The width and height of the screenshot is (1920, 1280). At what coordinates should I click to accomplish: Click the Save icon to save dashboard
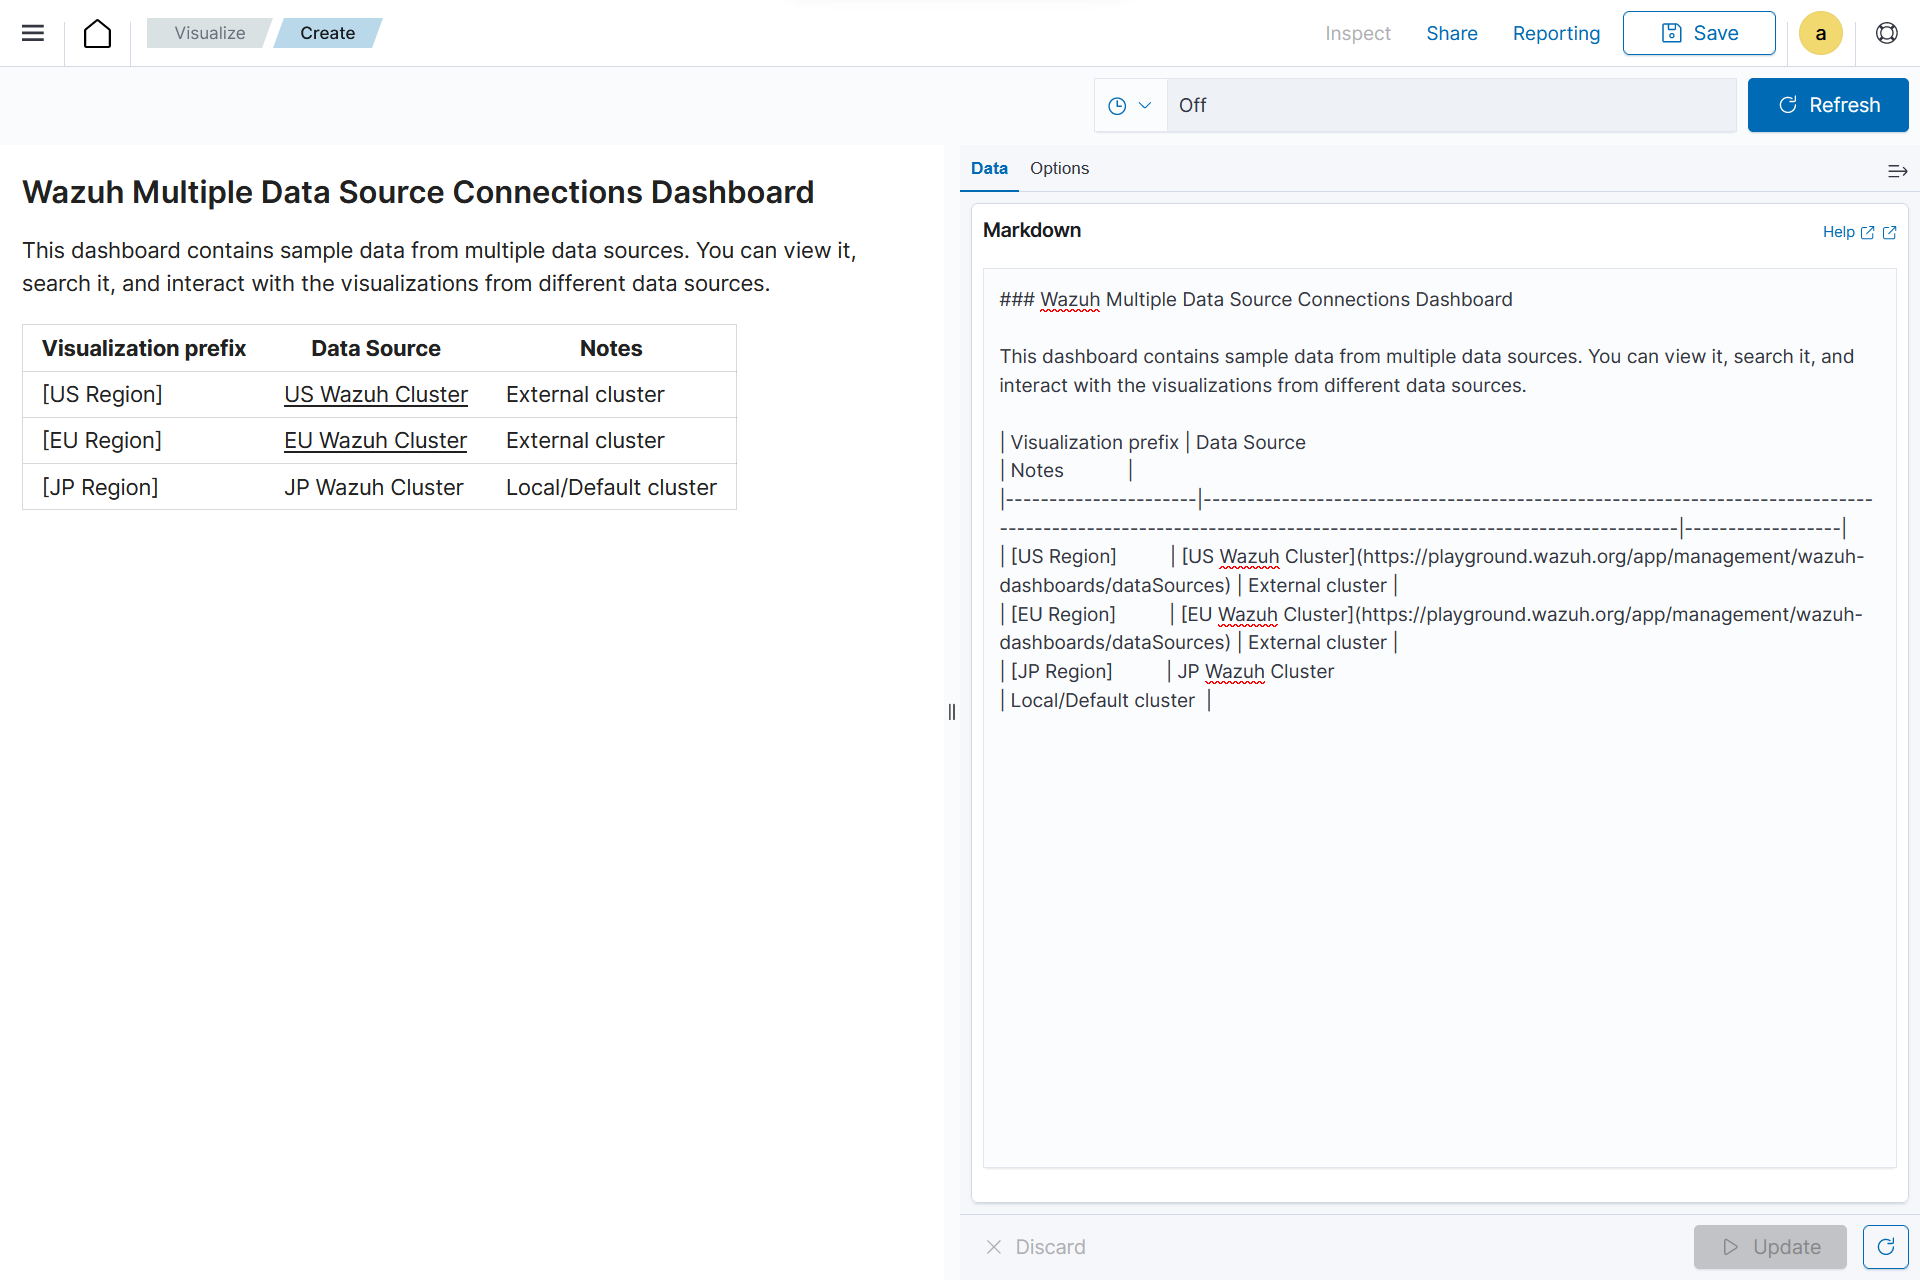[x=1699, y=33]
